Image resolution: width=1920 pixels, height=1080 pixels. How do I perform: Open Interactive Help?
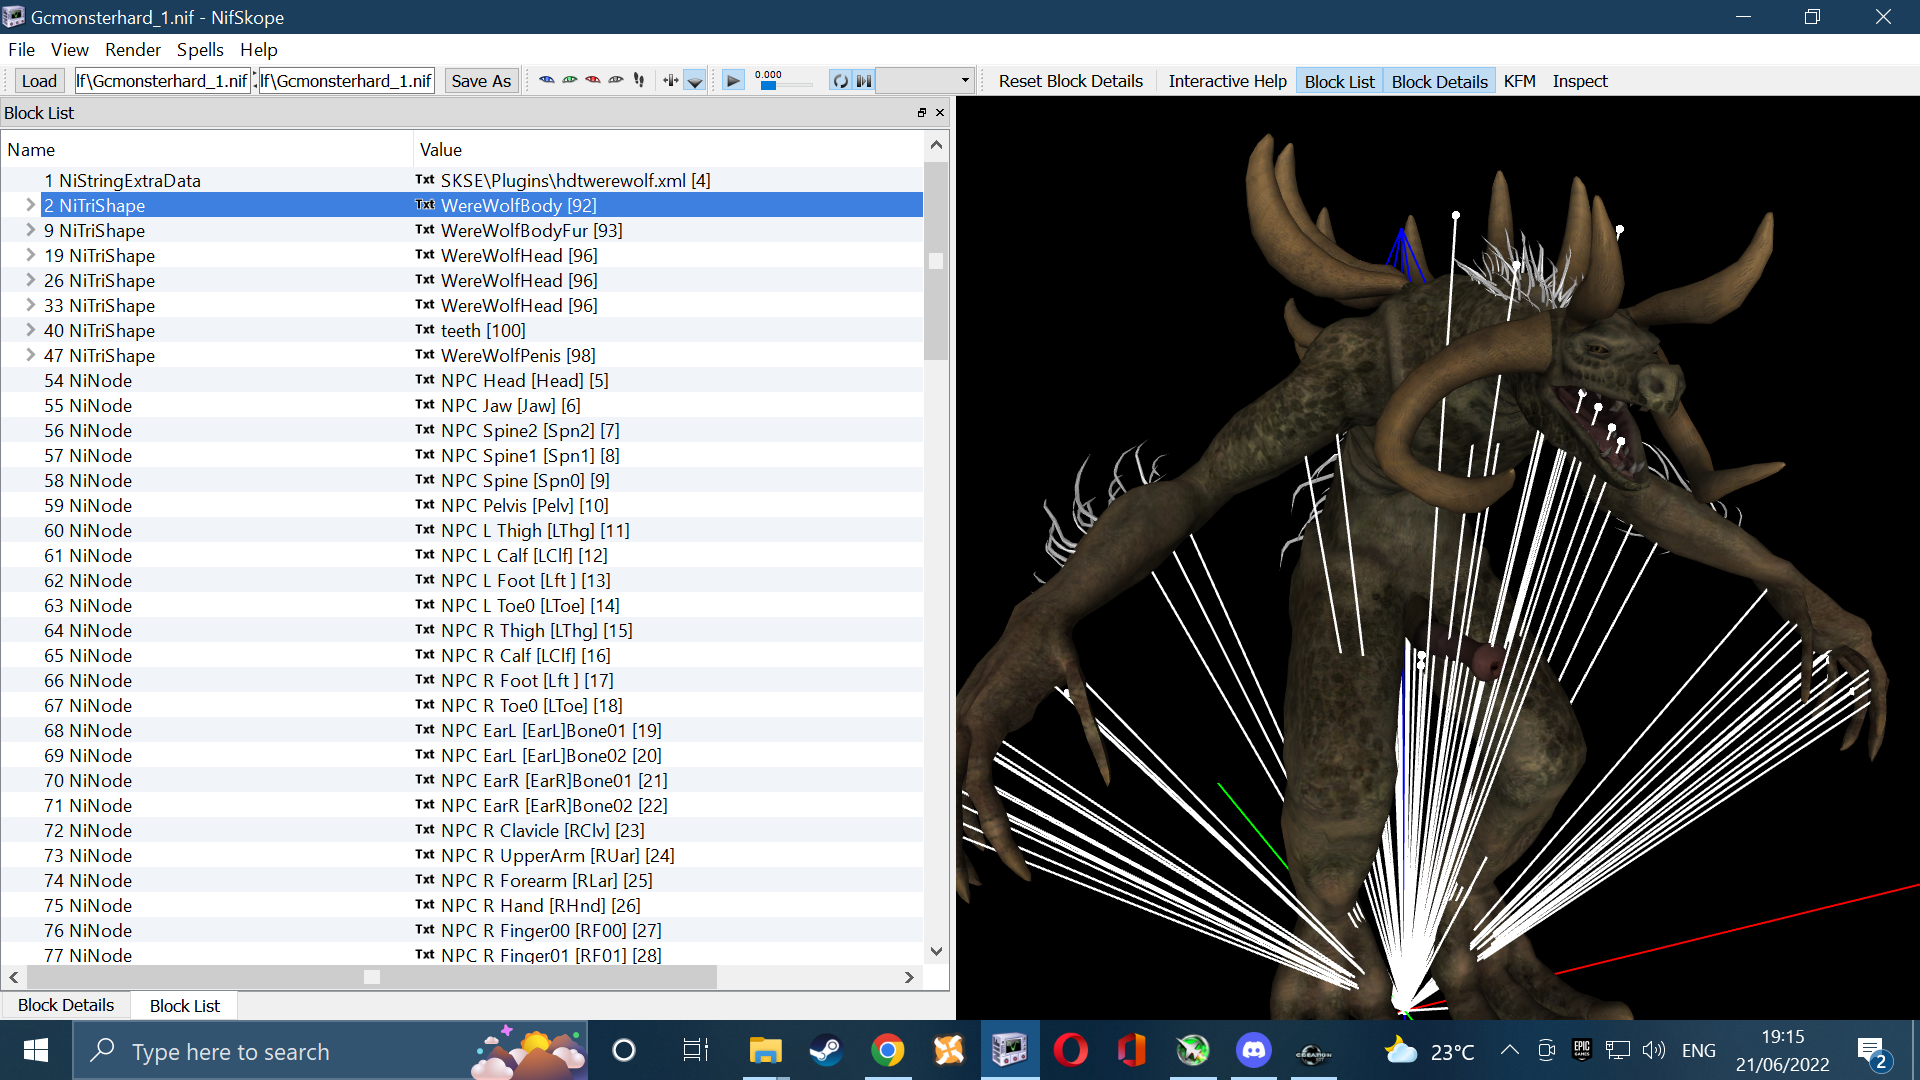(1227, 81)
